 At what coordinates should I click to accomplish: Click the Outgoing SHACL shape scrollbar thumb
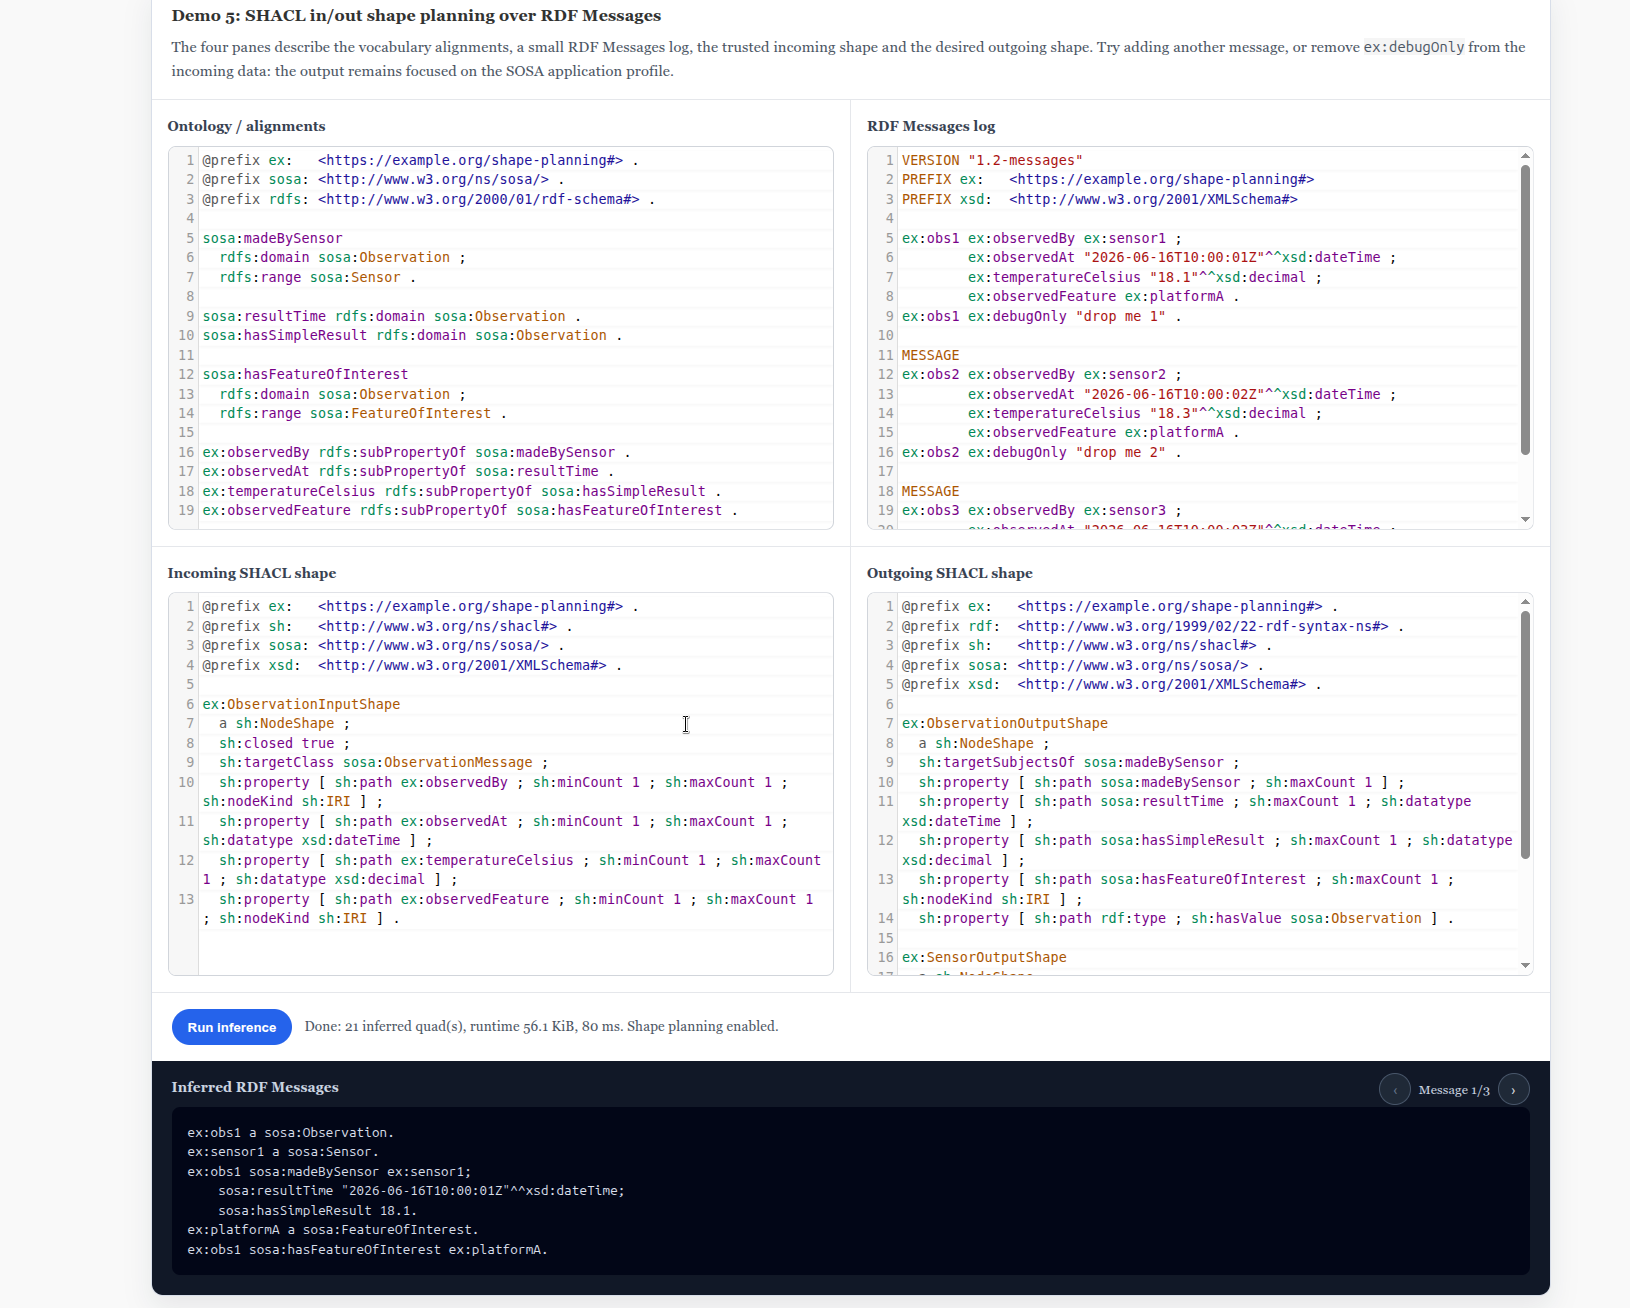click(x=1525, y=734)
